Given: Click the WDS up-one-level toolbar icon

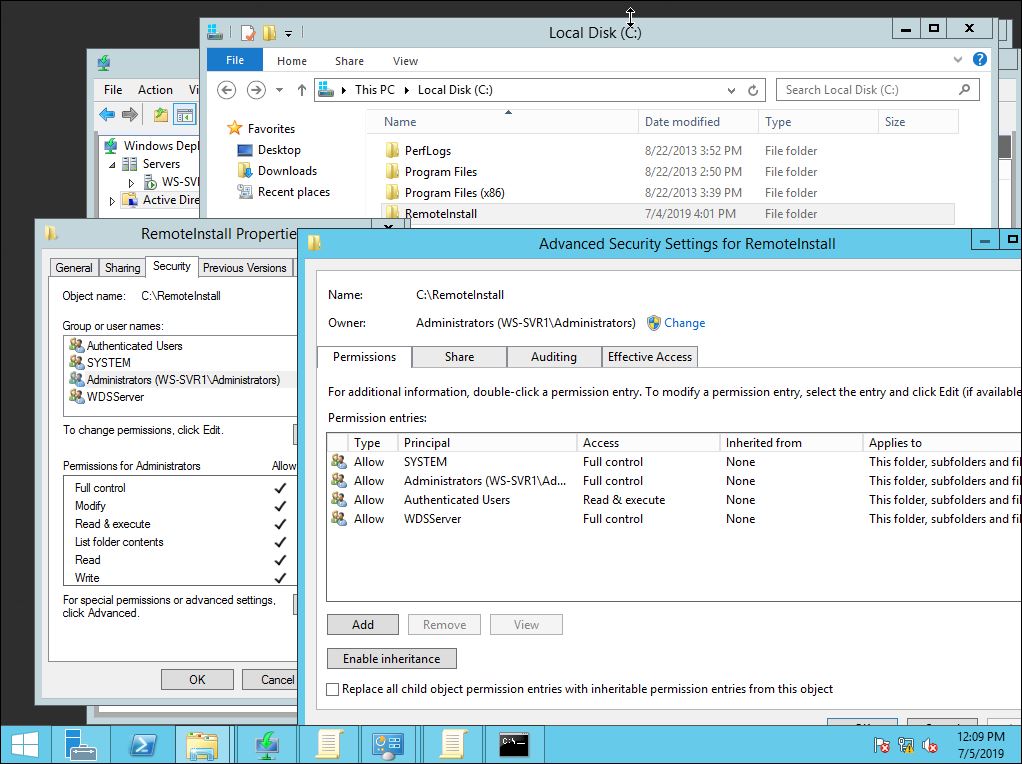Looking at the screenshot, I should pos(160,115).
